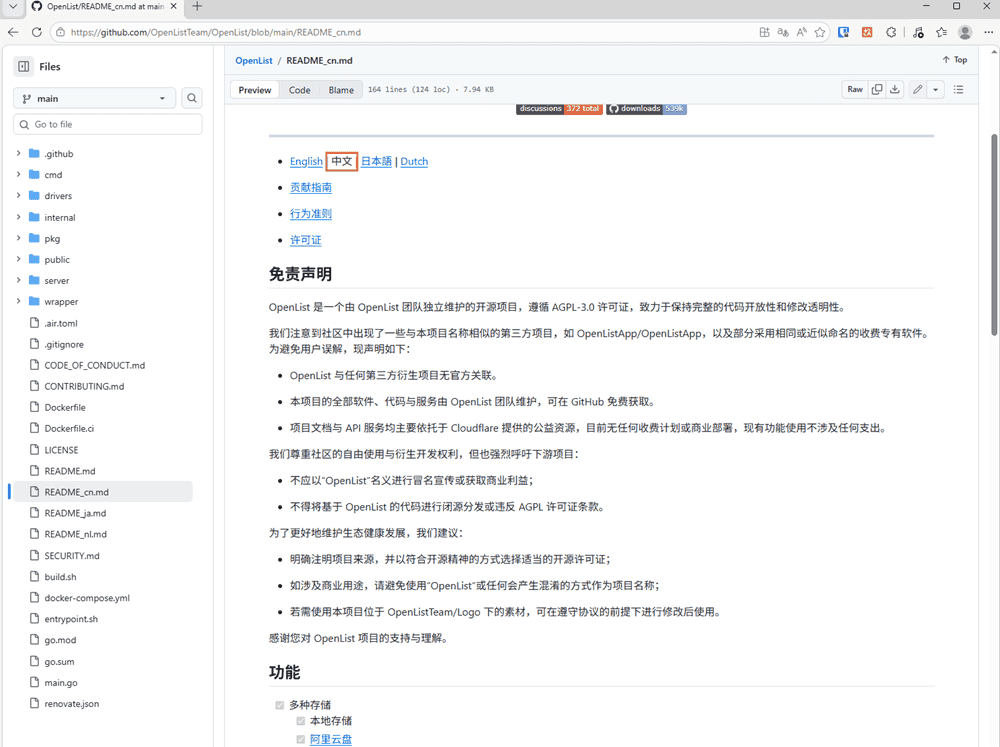Click the pencil edit file icon
1000x747 pixels.
coord(918,90)
